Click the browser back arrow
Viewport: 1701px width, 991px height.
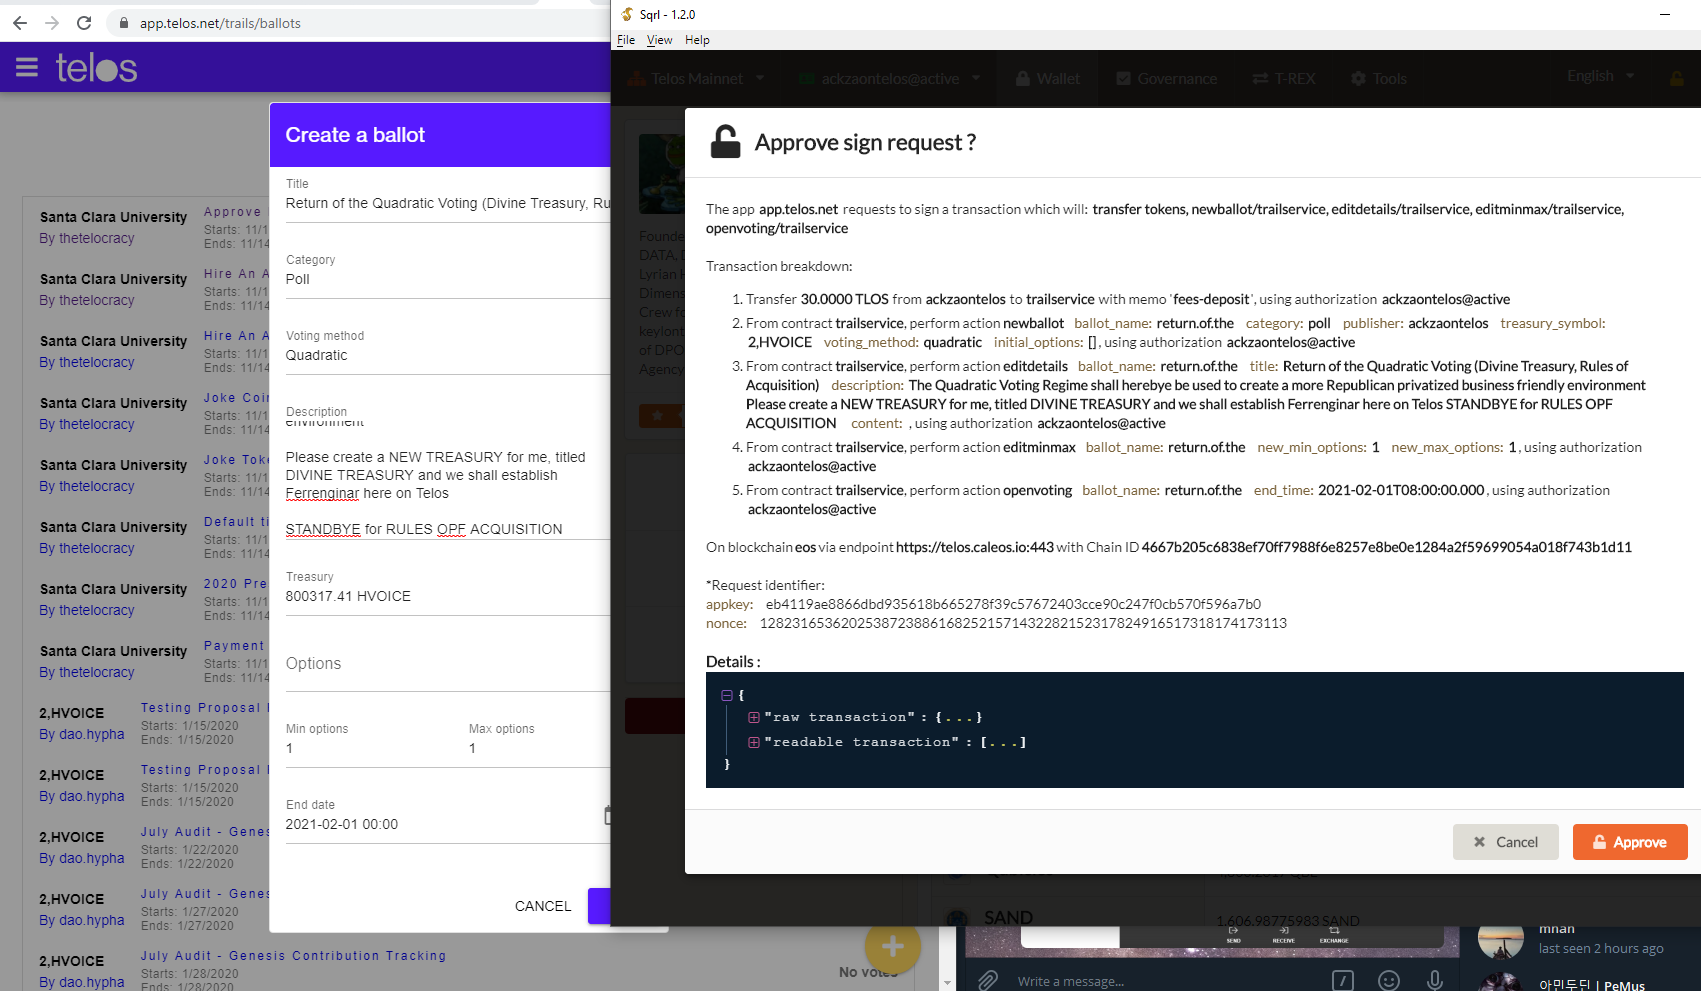20,23
